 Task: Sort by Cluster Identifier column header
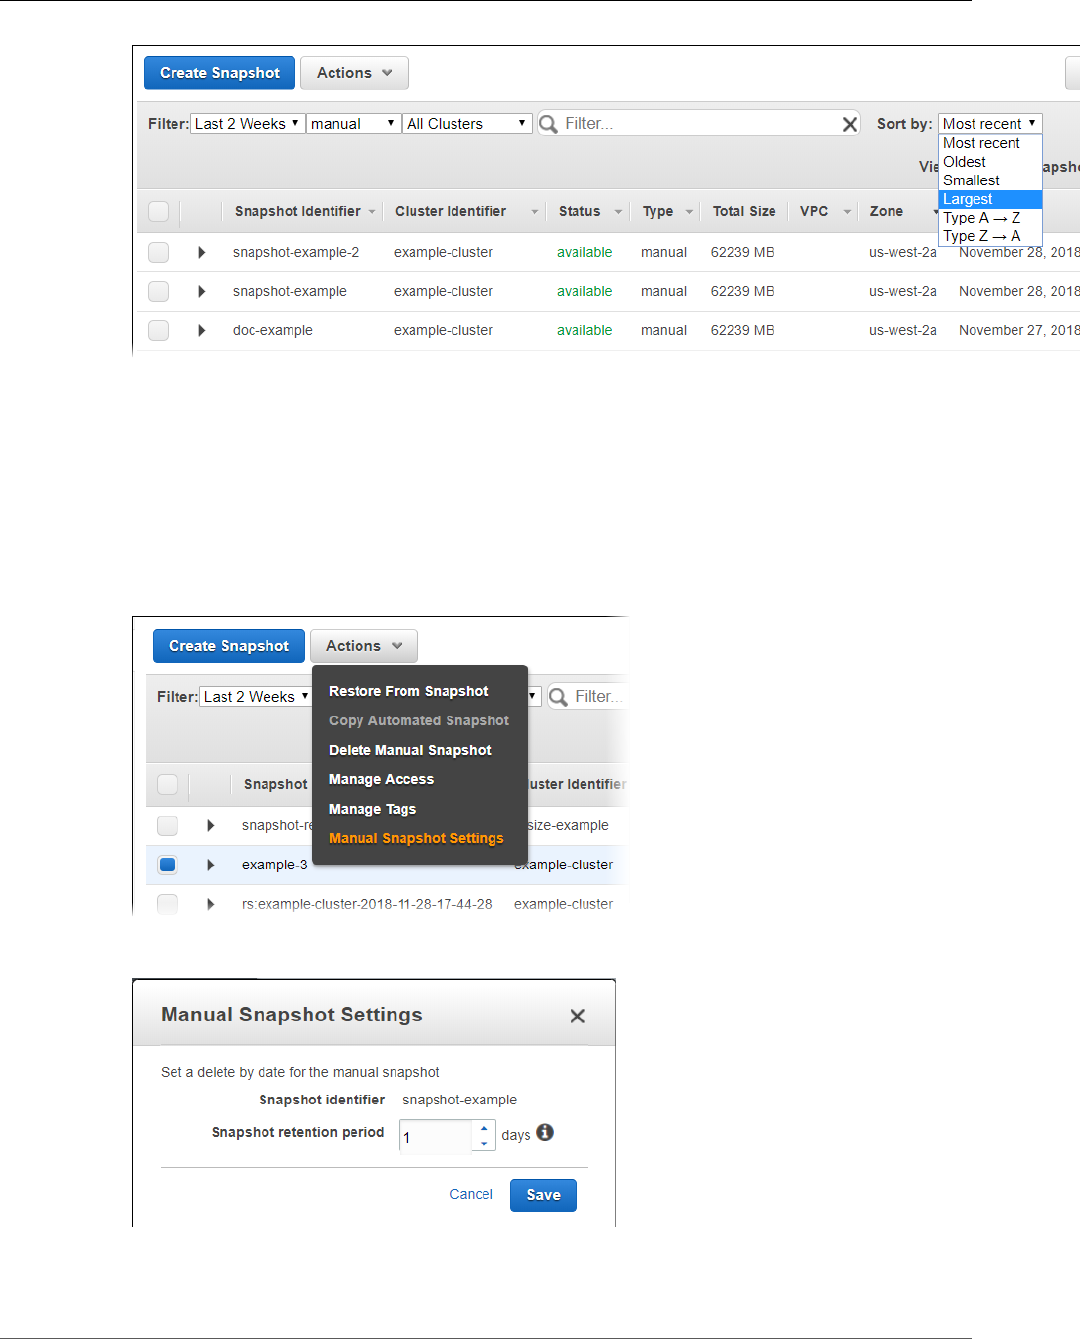coord(466,211)
